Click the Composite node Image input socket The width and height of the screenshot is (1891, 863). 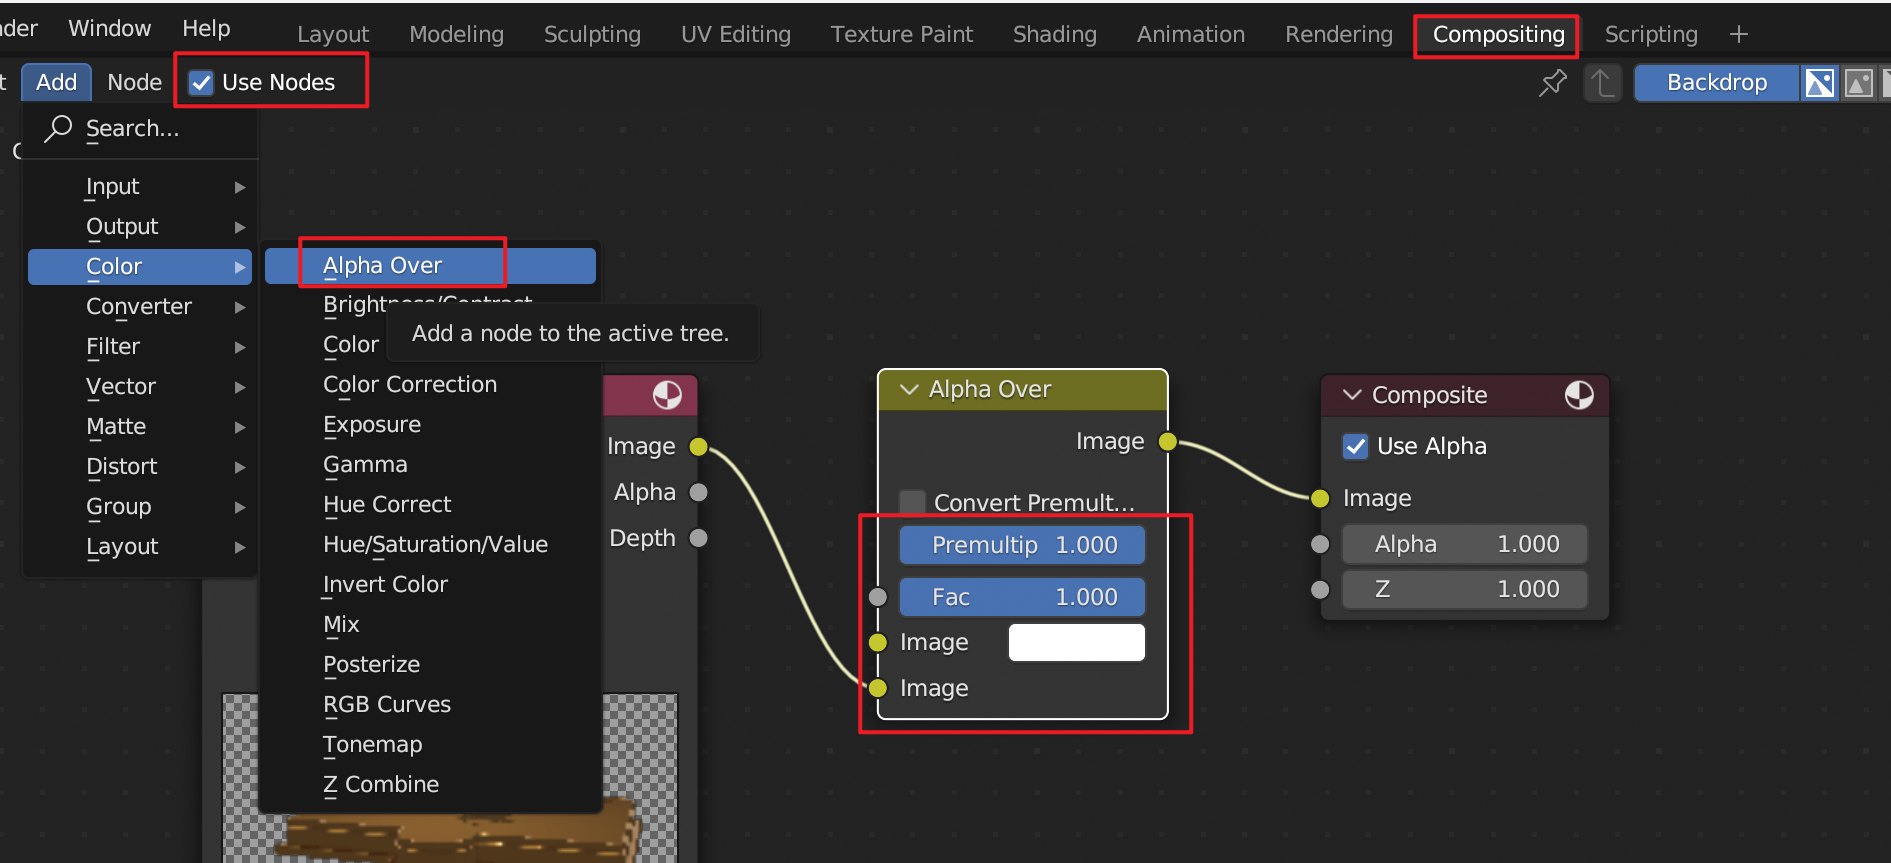(1320, 498)
